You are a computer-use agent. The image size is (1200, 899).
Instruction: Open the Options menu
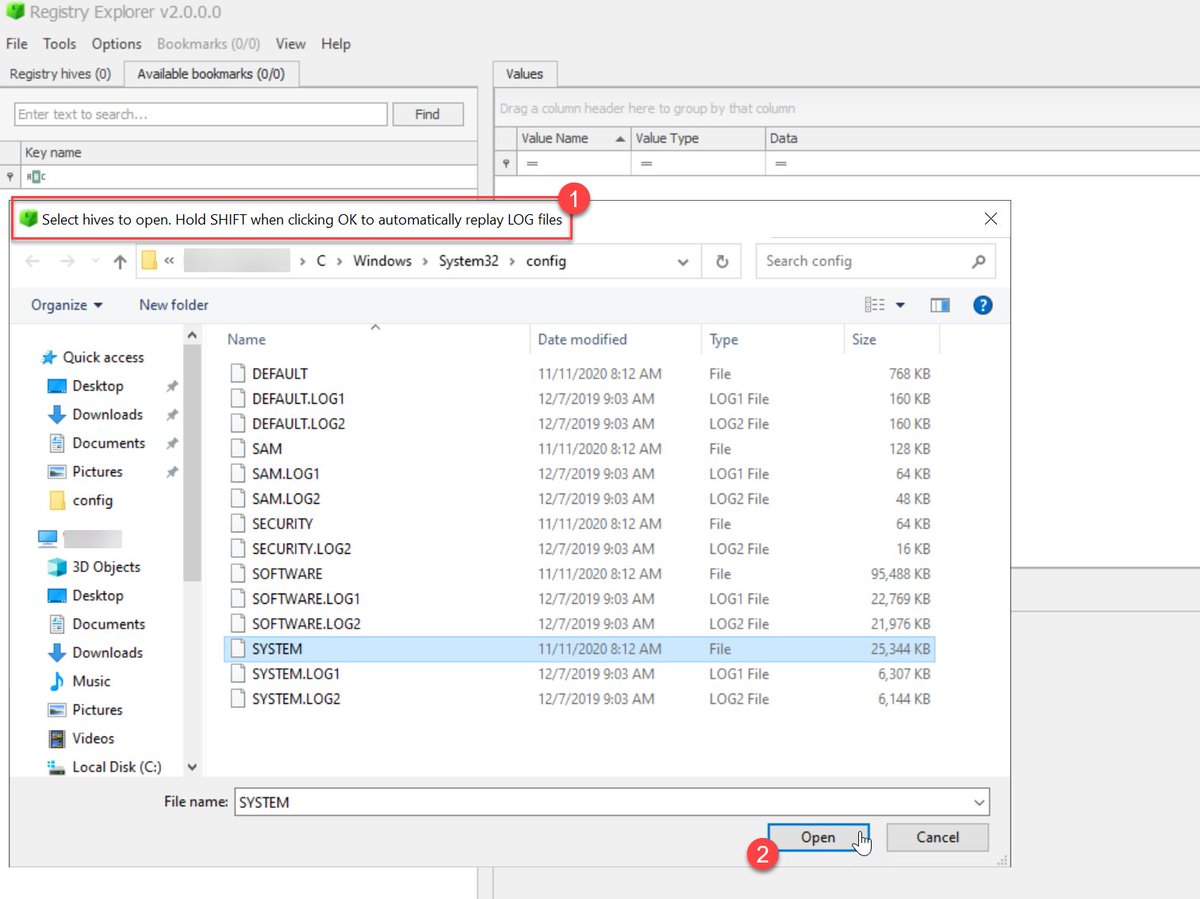(117, 44)
